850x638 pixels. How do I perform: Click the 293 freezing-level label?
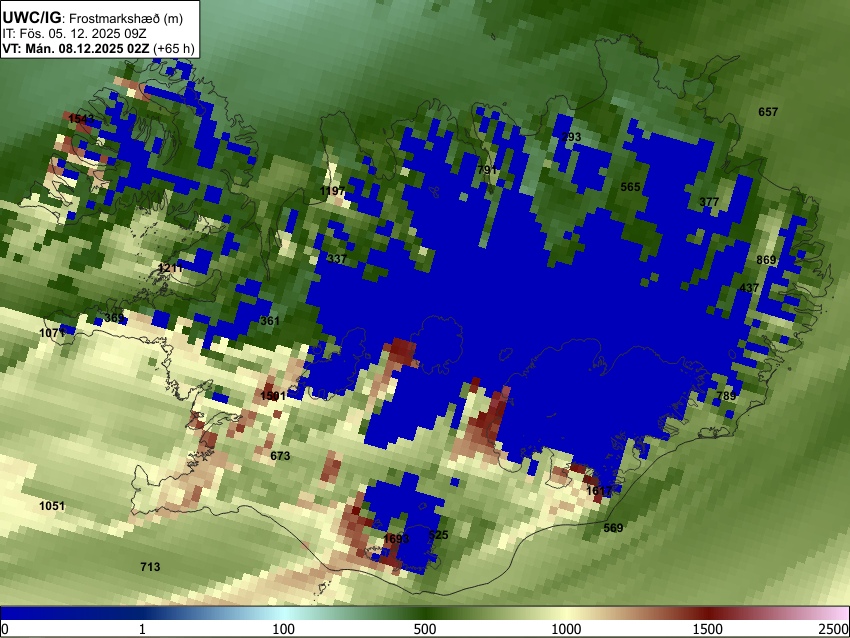coord(571,137)
